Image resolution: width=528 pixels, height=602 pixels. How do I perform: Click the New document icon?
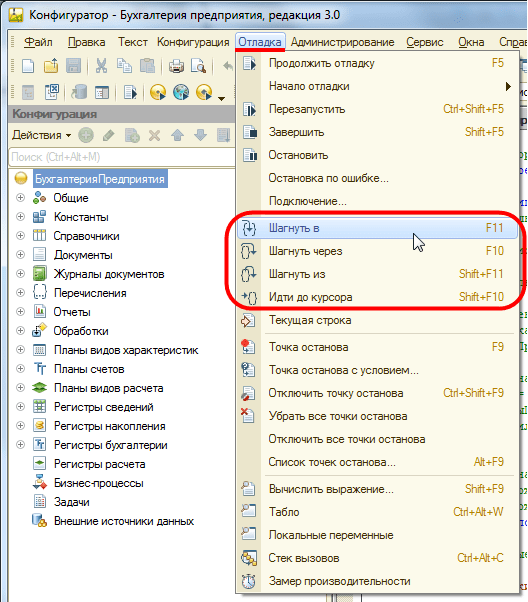pyautogui.click(x=28, y=66)
